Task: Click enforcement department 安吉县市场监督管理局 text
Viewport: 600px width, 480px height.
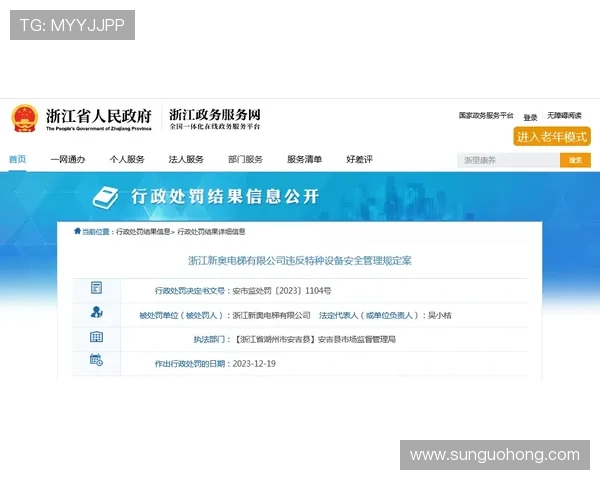Action: pyautogui.click(x=357, y=339)
